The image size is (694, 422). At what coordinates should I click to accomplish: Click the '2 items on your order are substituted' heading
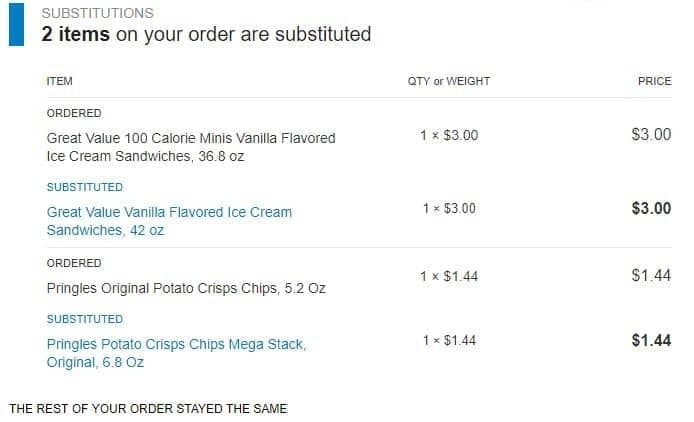206,35
